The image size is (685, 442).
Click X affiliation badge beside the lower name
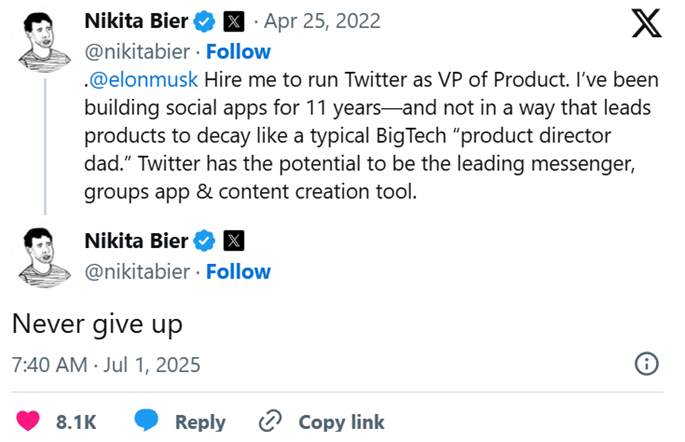tap(233, 239)
